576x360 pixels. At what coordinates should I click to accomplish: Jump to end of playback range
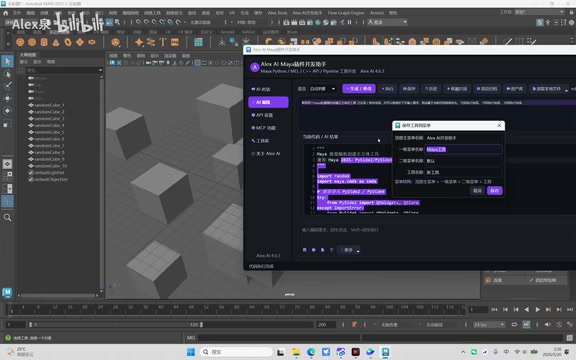(570, 310)
